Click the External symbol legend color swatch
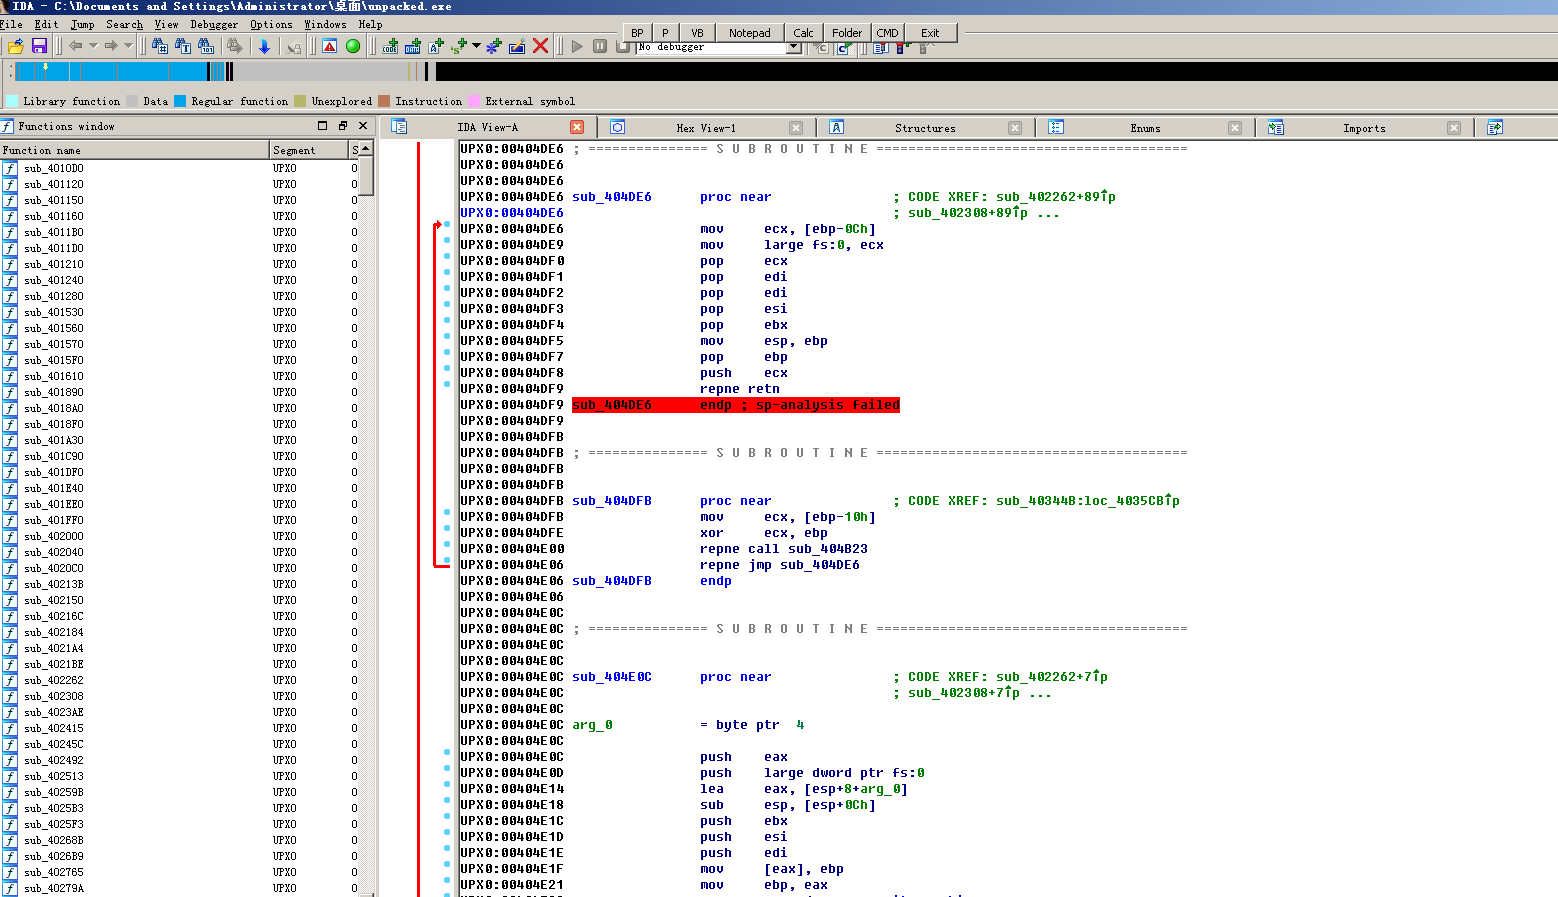Viewport: 1558px width, 897px height. pos(474,101)
